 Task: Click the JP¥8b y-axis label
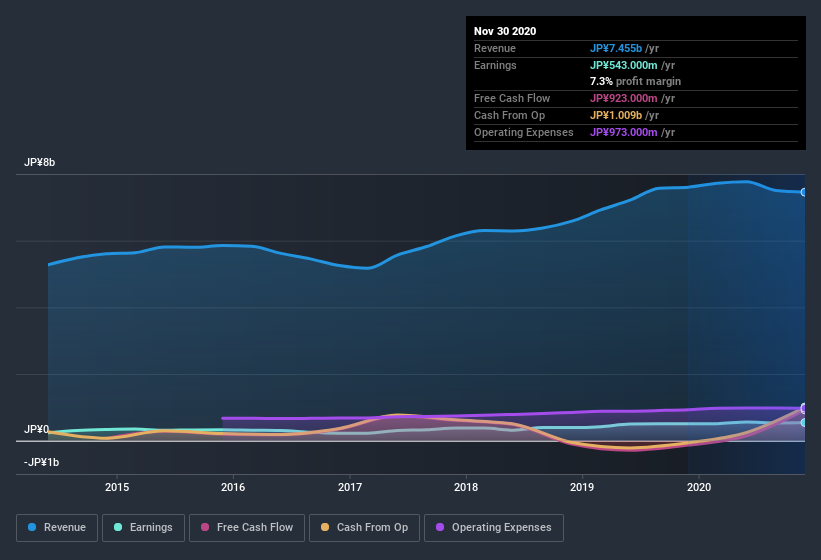coord(41,162)
